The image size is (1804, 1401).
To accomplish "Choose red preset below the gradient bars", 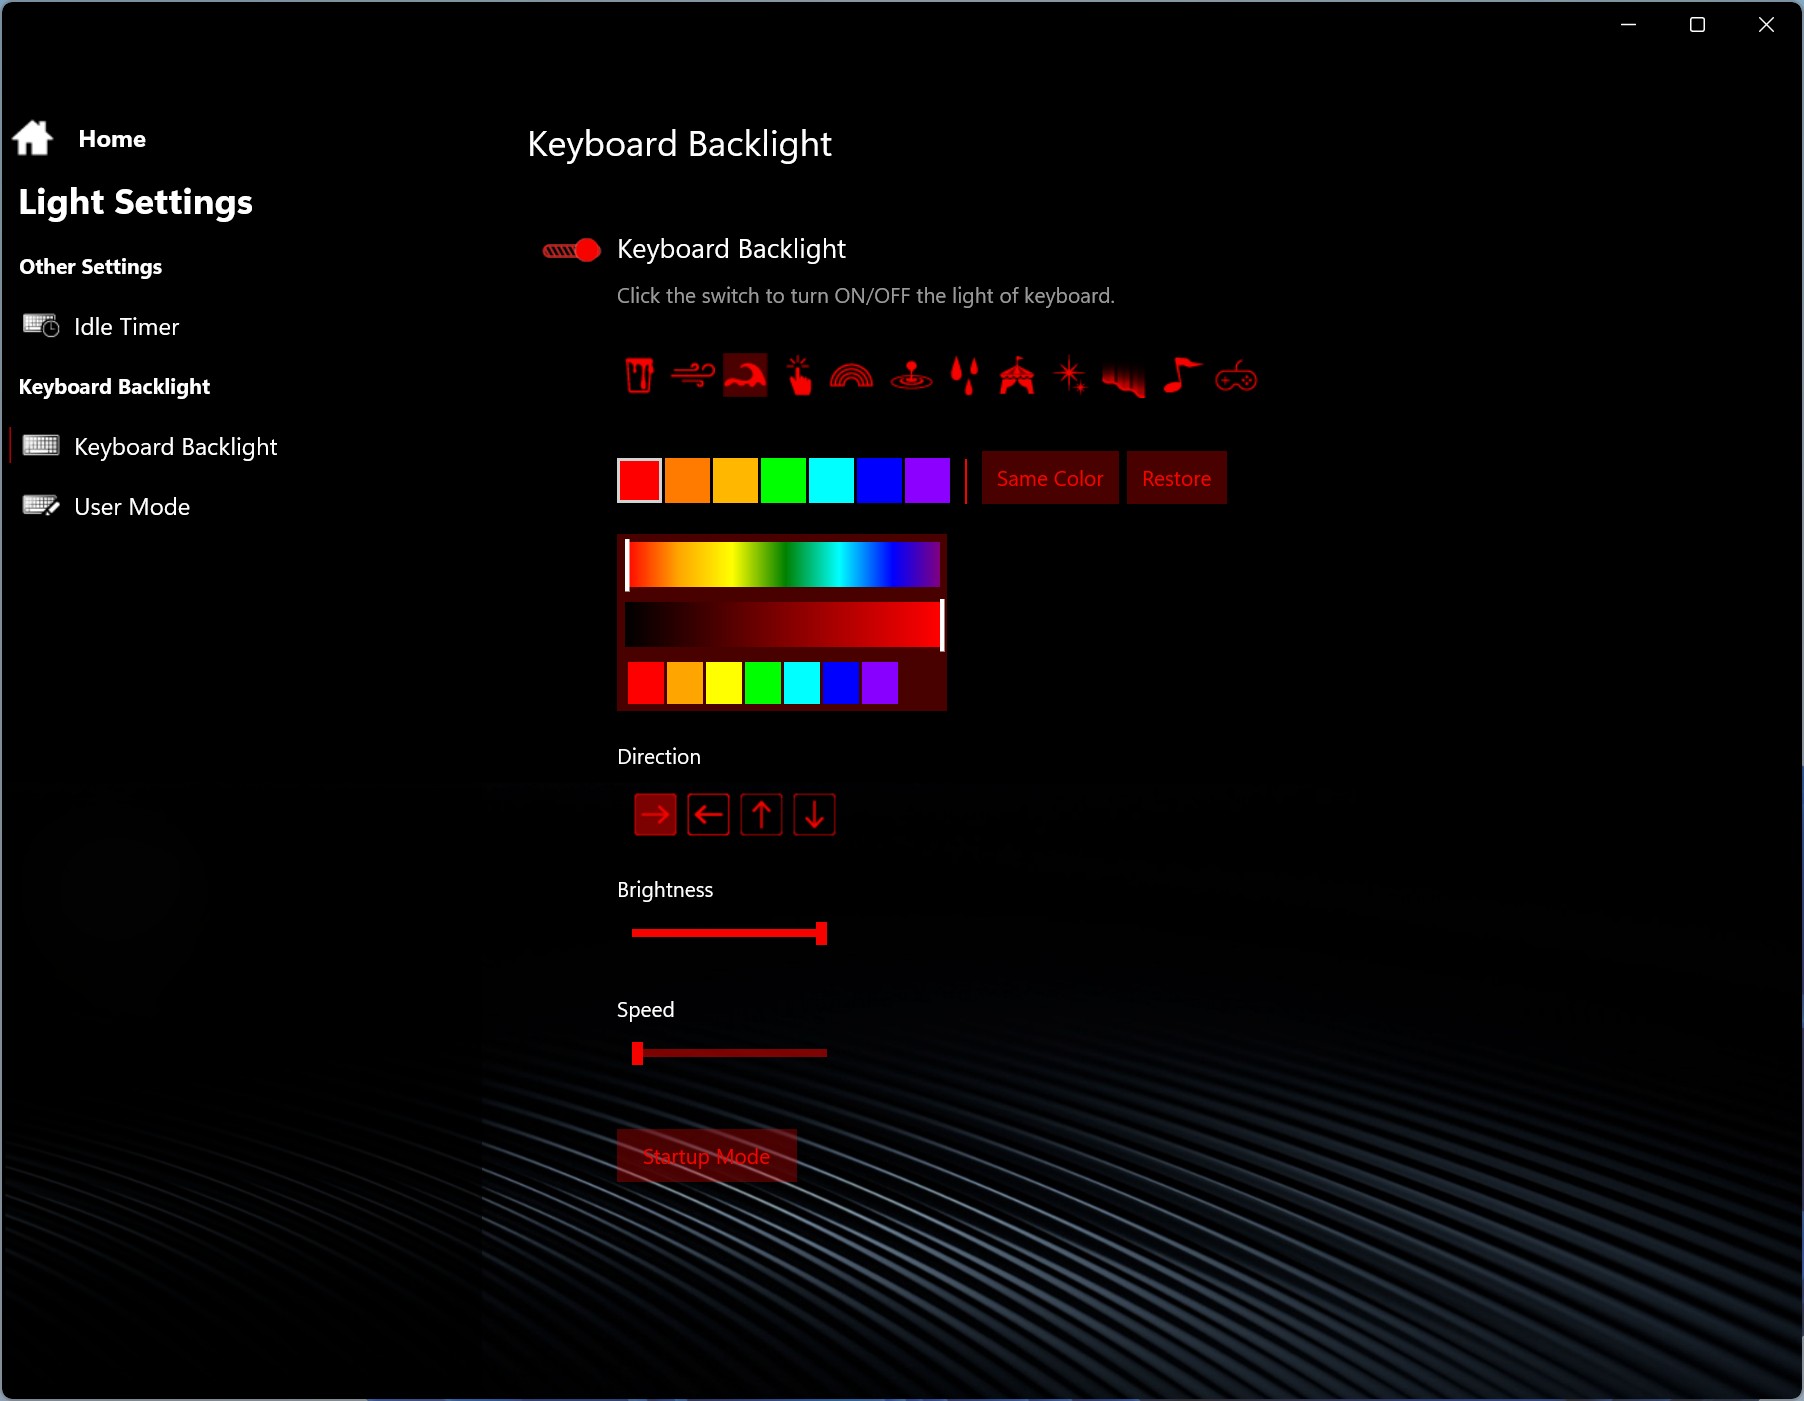I will [x=646, y=683].
